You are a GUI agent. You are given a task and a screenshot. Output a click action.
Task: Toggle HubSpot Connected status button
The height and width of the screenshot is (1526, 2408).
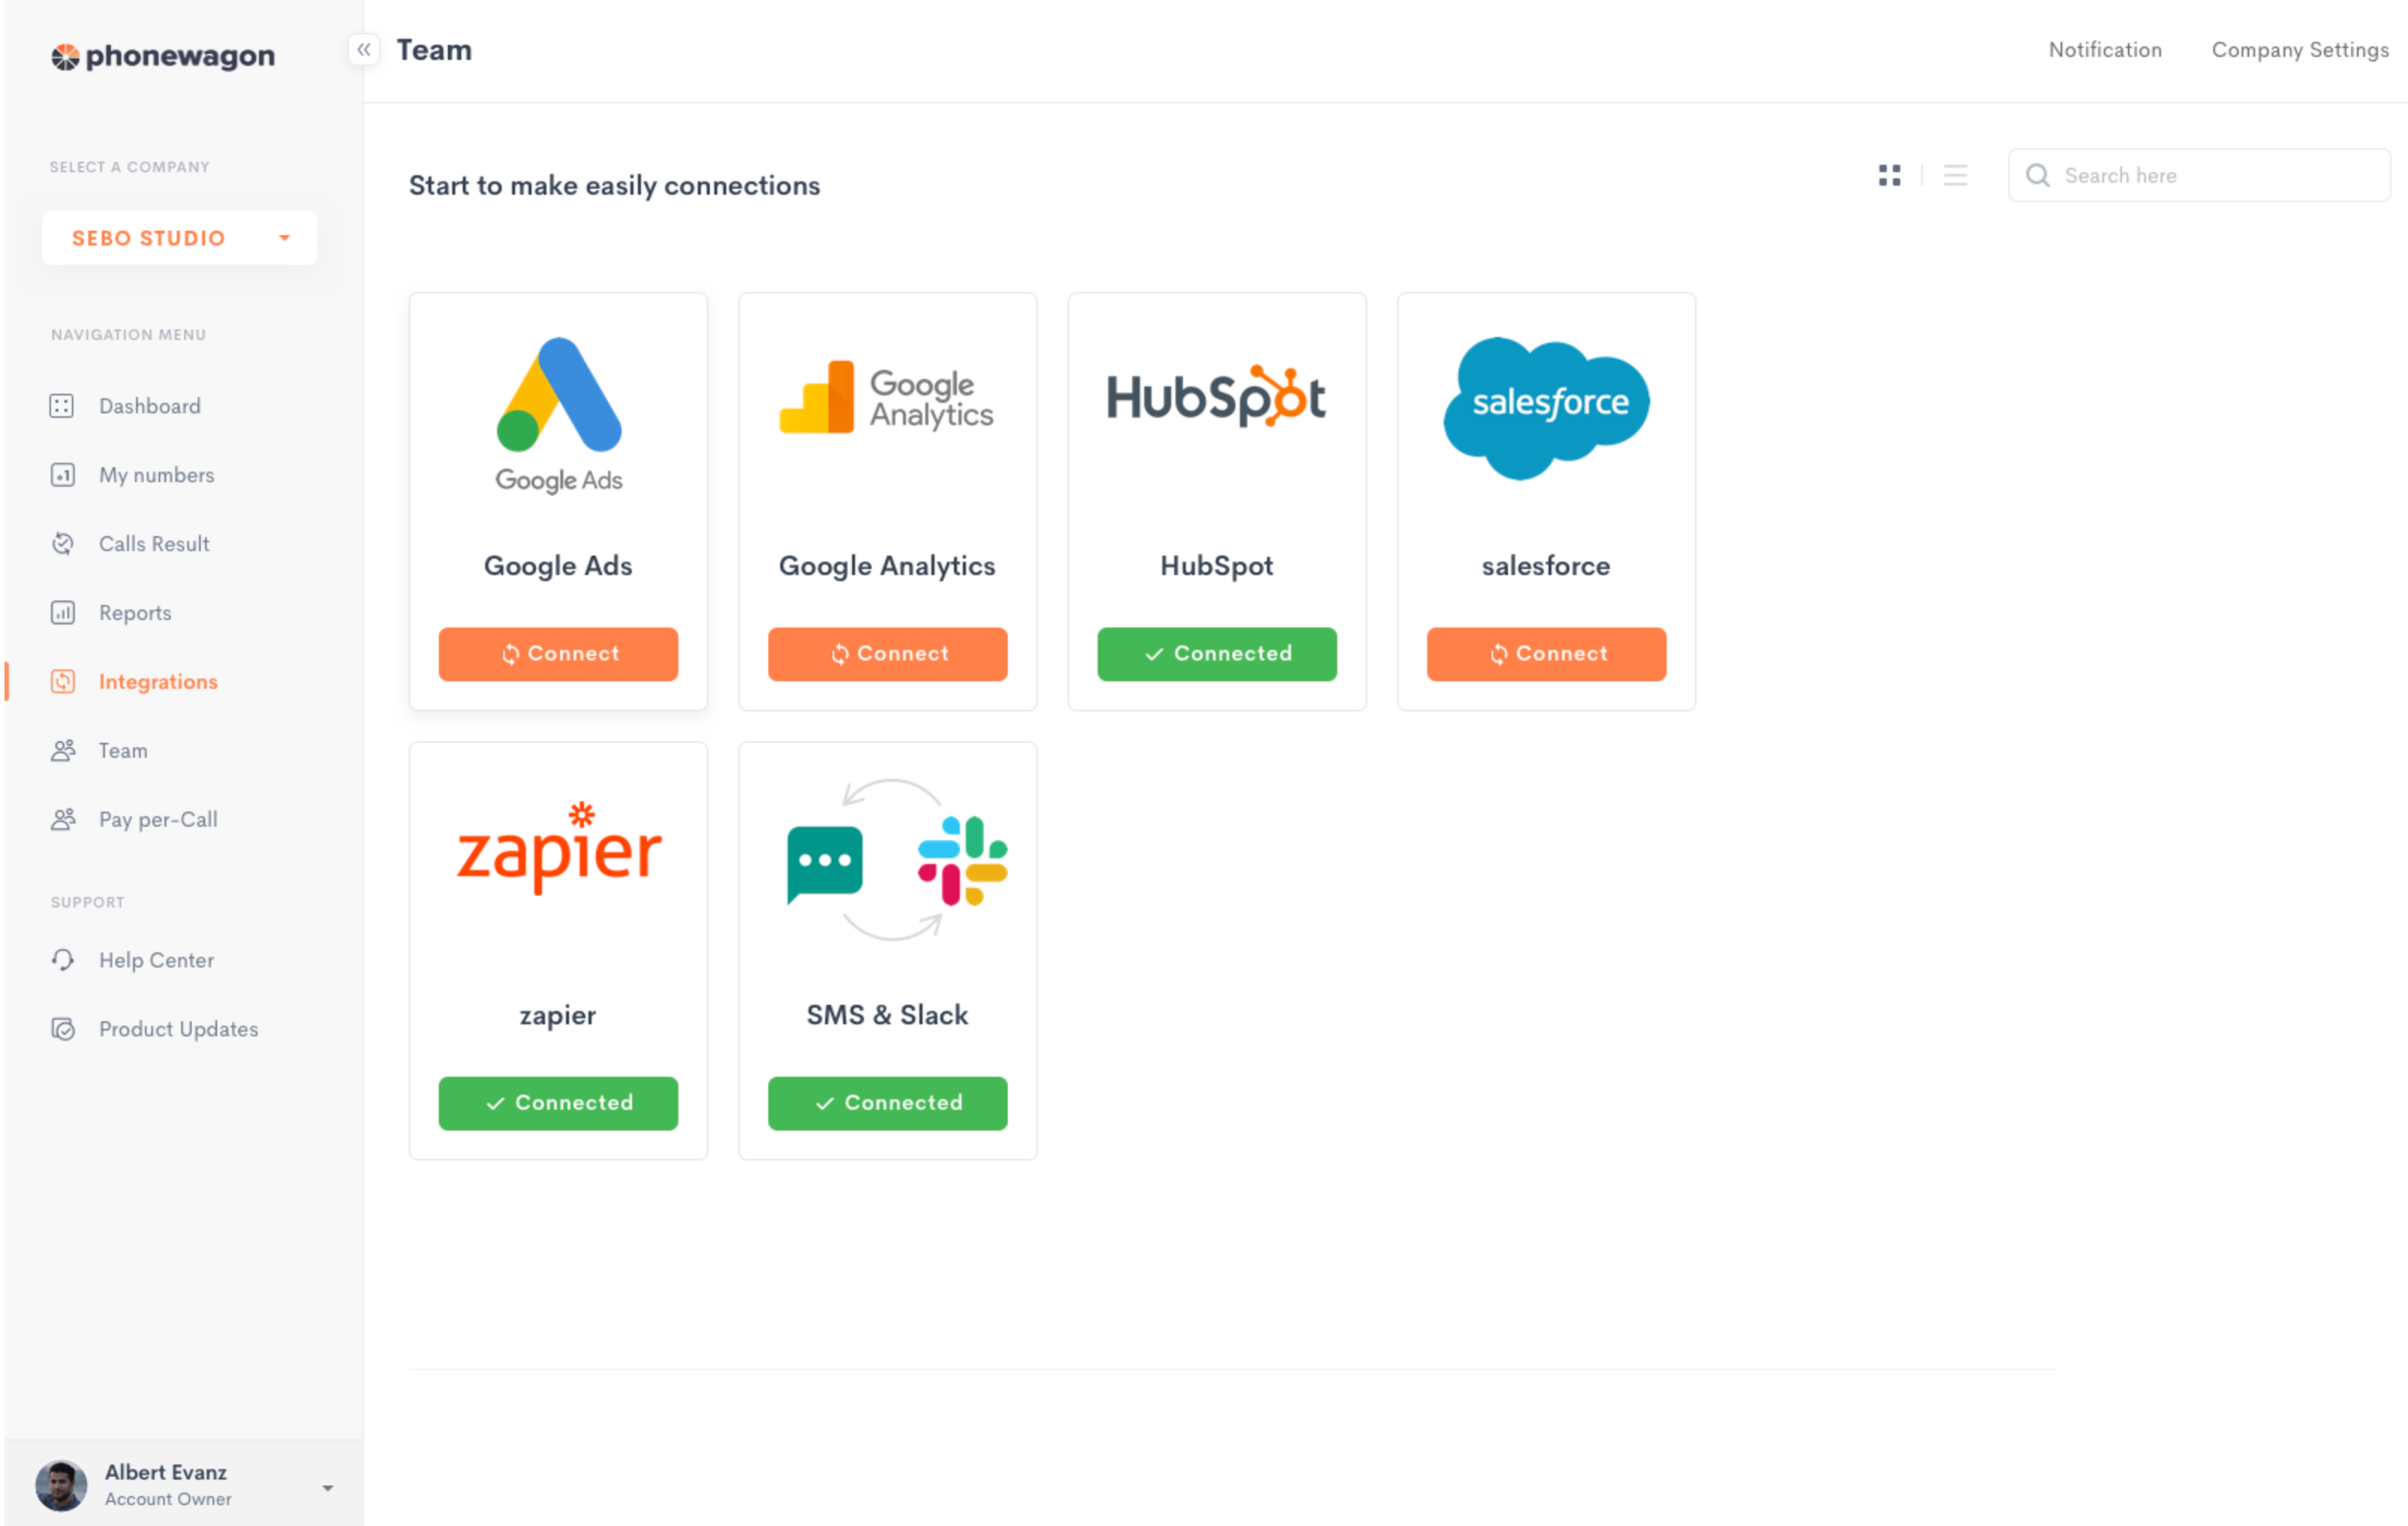(x=1216, y=654)
